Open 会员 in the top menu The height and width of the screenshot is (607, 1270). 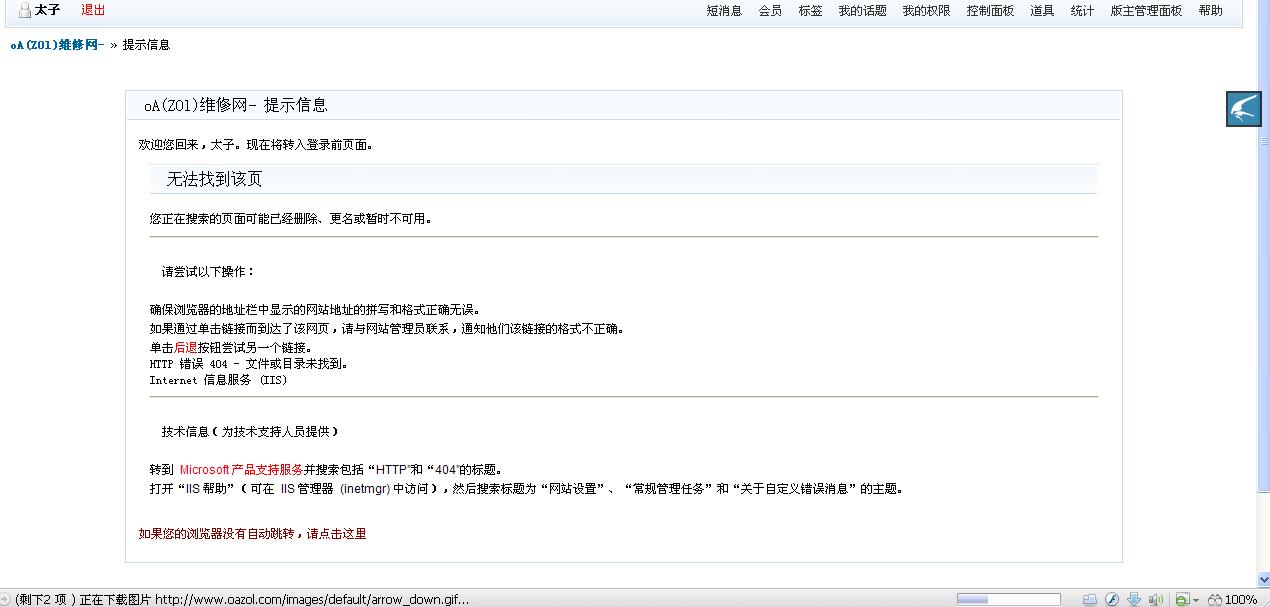tap(770, 11)
